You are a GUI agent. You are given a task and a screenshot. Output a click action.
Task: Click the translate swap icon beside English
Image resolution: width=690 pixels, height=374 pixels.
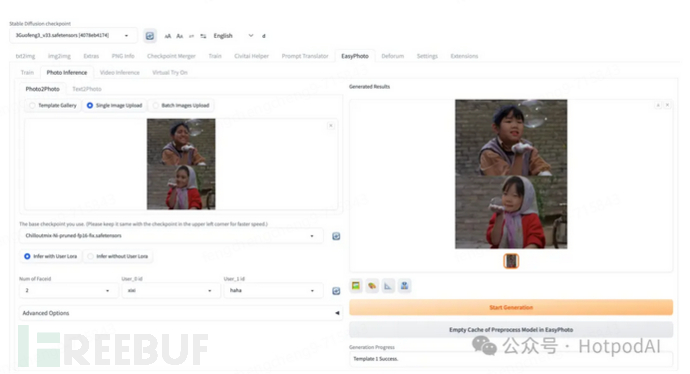tap(203, 36)
